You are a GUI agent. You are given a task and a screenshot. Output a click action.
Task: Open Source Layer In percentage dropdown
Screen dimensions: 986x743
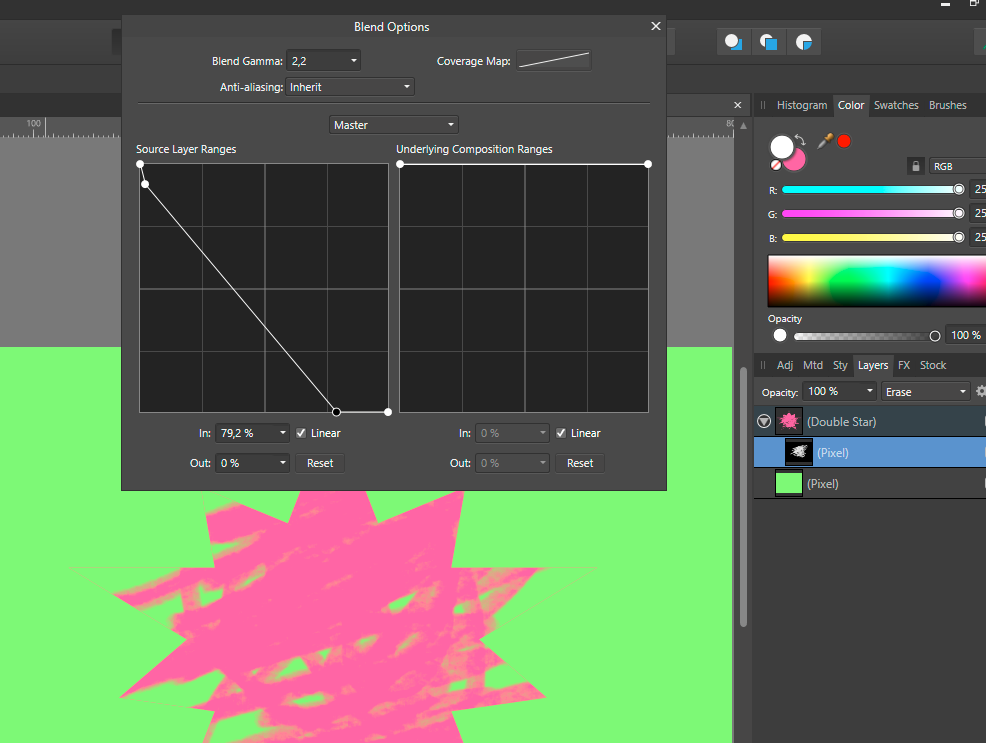pyautogui.click(x=252, y=433)
